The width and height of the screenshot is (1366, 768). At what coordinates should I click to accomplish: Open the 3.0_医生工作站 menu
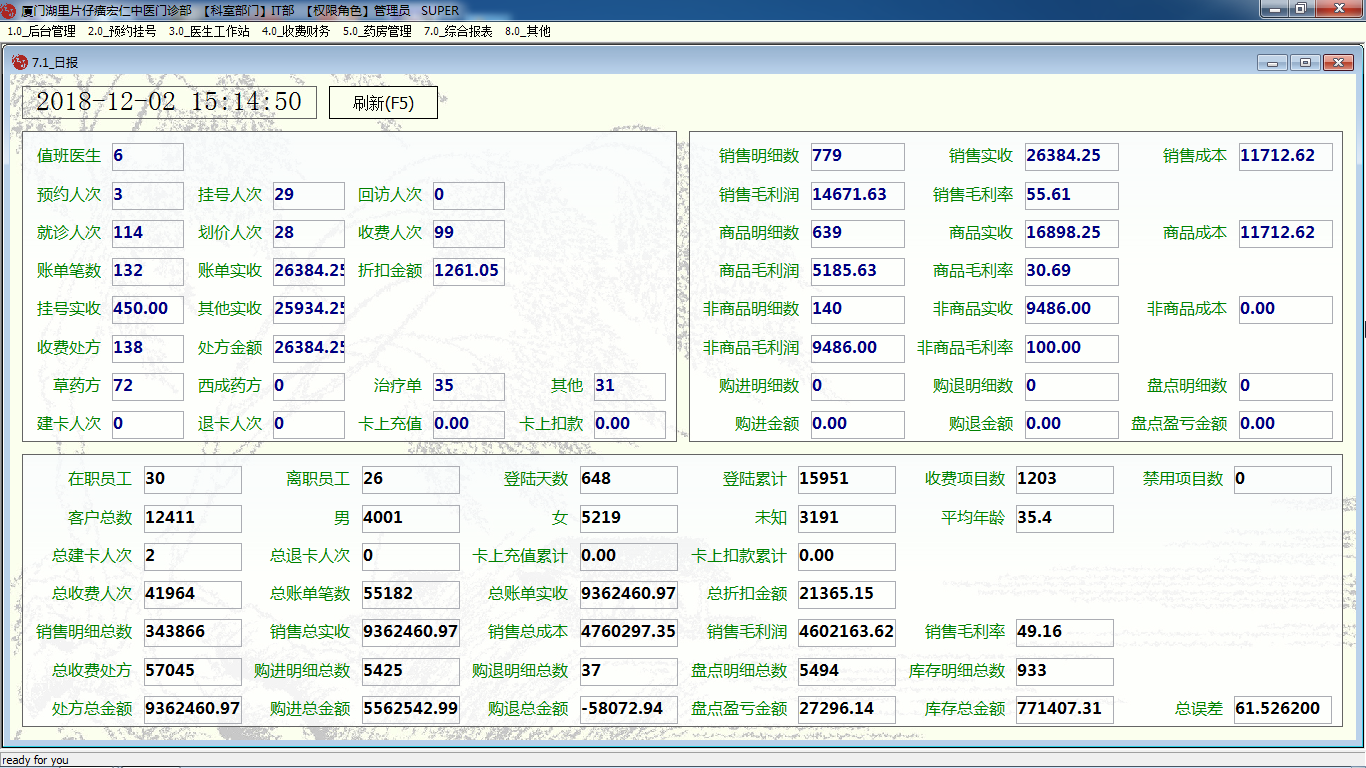pyautogui.click(x=209, y=31)
